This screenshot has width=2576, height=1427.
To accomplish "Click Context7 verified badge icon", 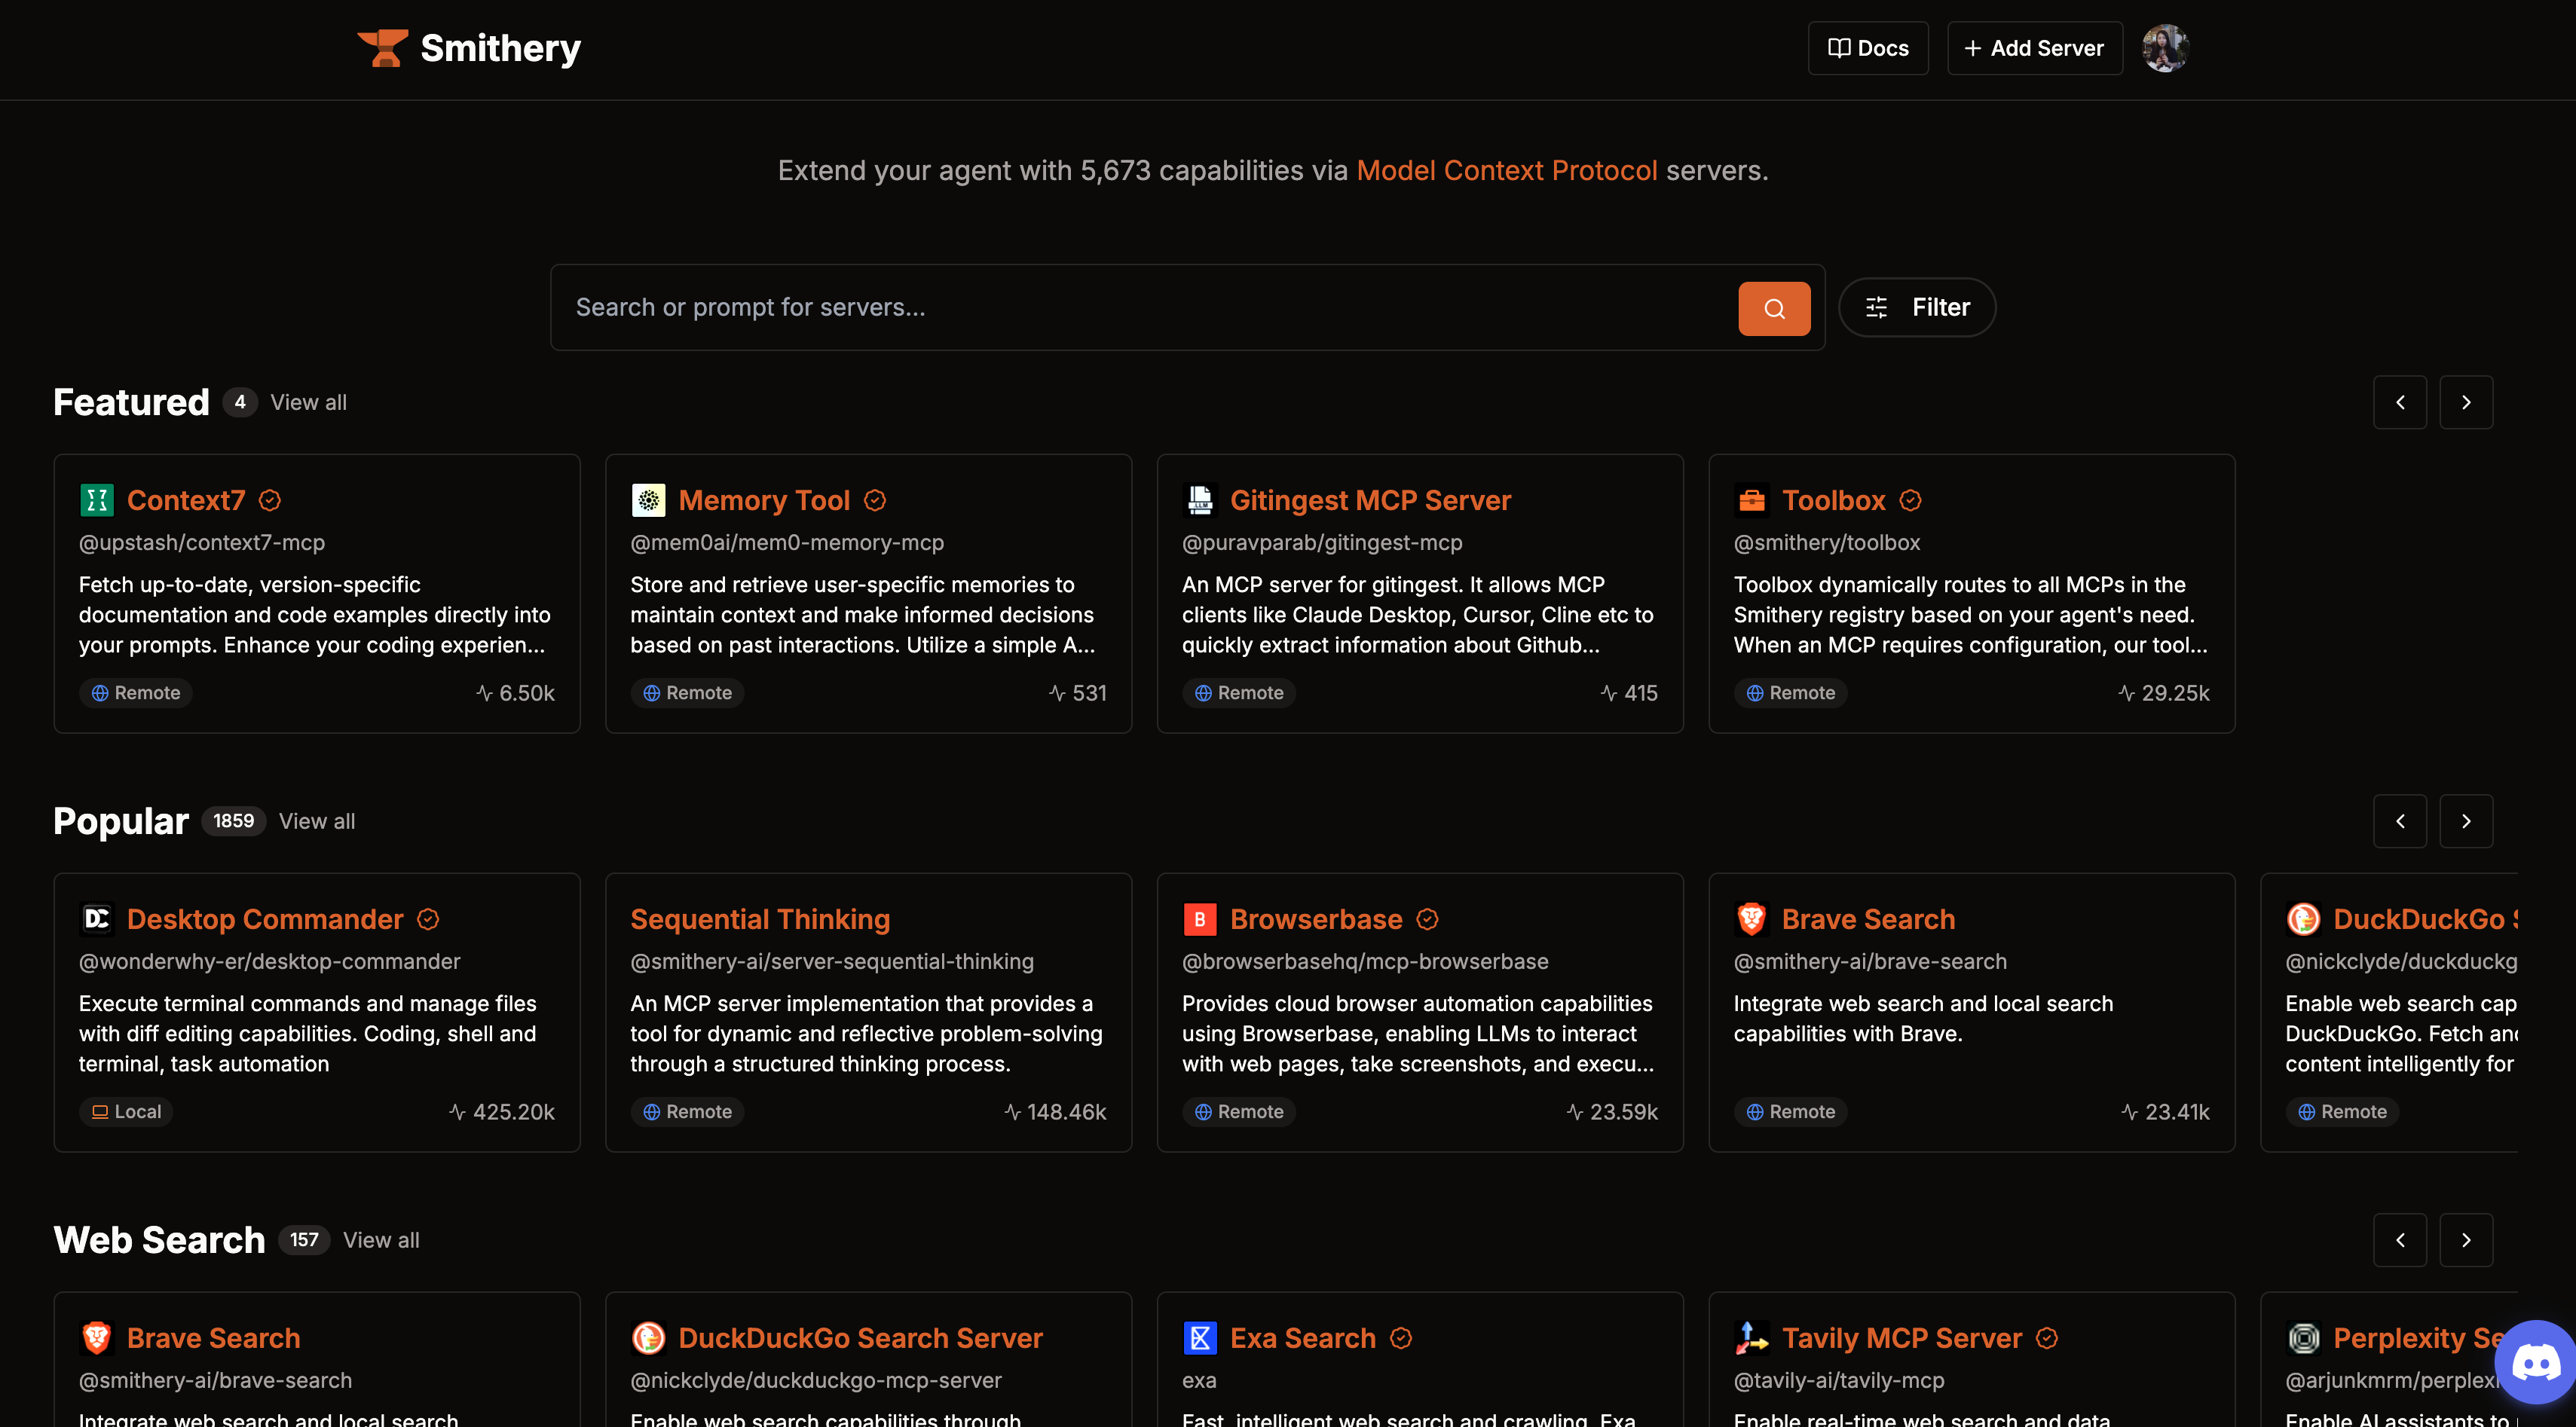I will click(x=270, y=500).
